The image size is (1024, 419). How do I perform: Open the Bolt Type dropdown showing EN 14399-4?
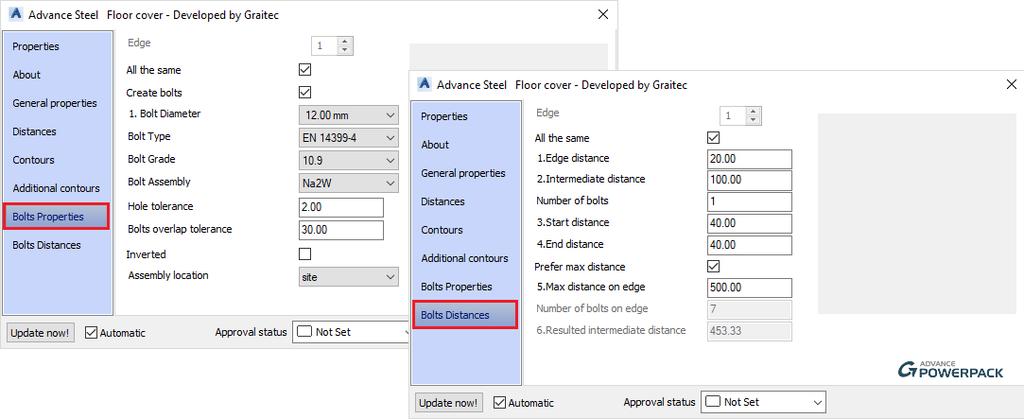point(349,138)
